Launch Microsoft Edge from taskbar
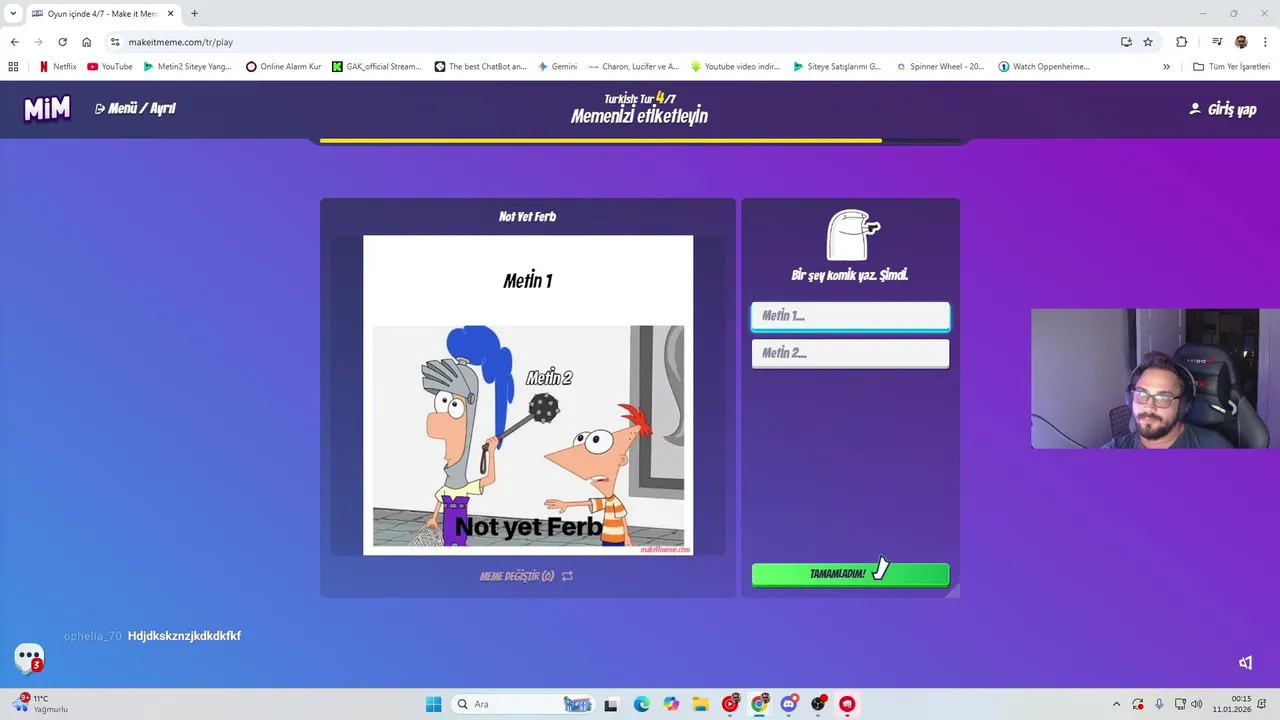The height and width of the screenshot is (720, 1280). tap(641, 704)
